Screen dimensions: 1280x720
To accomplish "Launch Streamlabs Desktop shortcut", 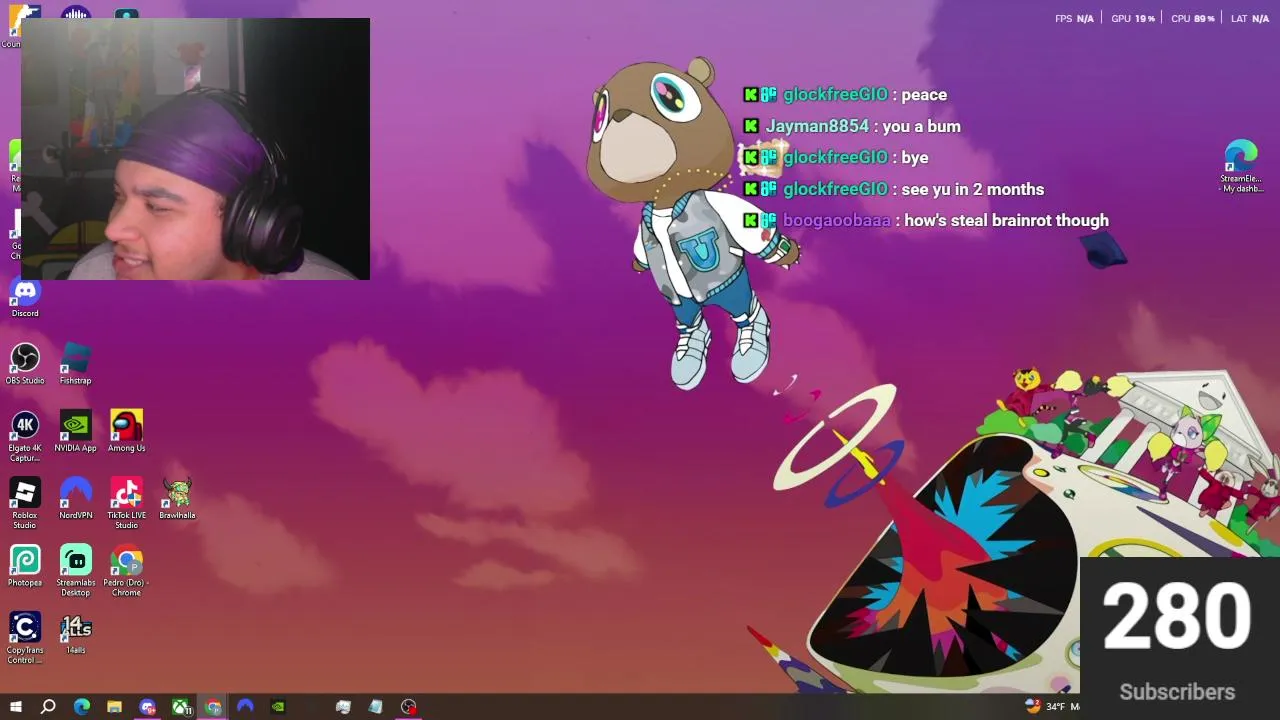I will coord(76,571).
